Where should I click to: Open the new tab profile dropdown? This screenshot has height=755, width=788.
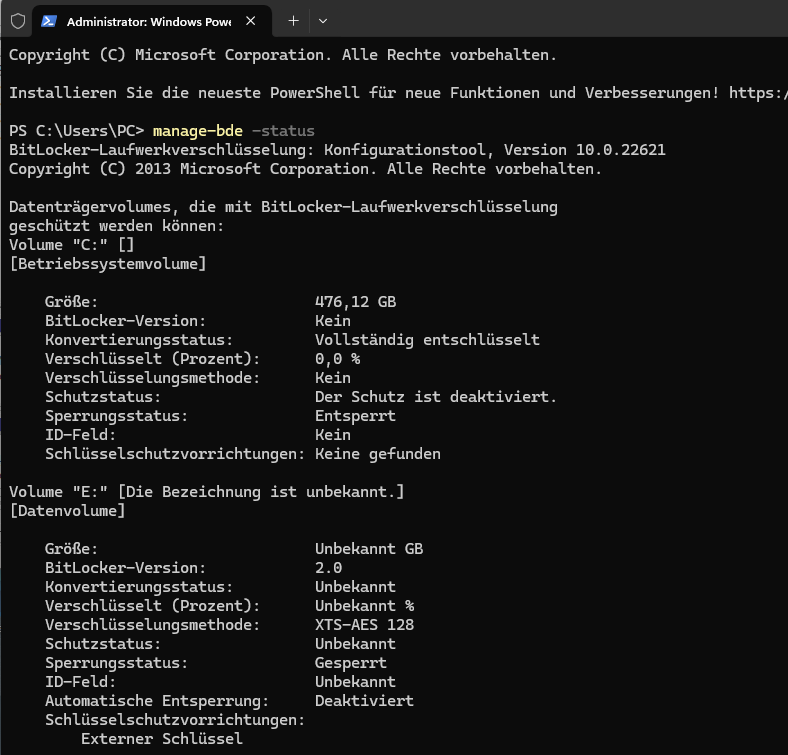[323, 21]
